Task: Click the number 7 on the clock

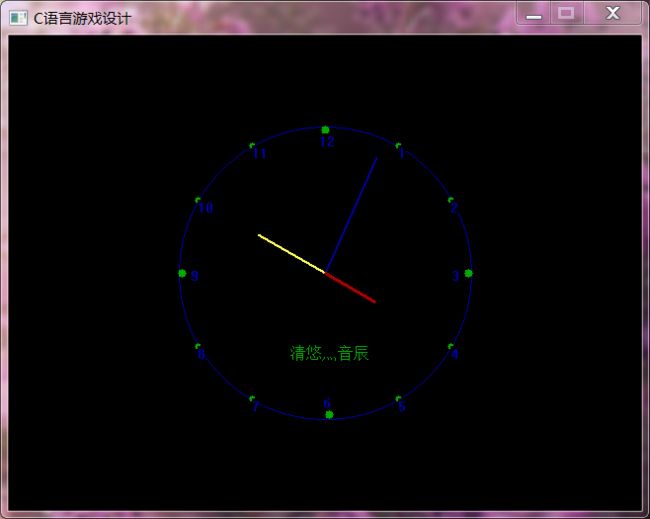Action: coord(256,407)
